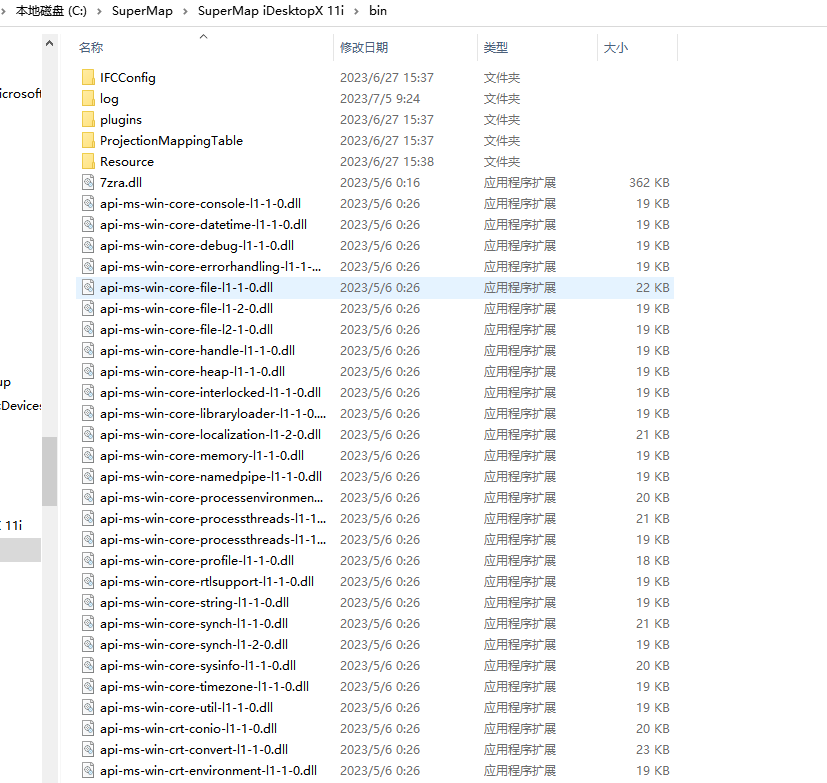Image resolution: width=827 pixels, height=783 pixels.
Task: Select file api-ms-win-core-synch-l1-2-0.dll
Action: point(374,645)
